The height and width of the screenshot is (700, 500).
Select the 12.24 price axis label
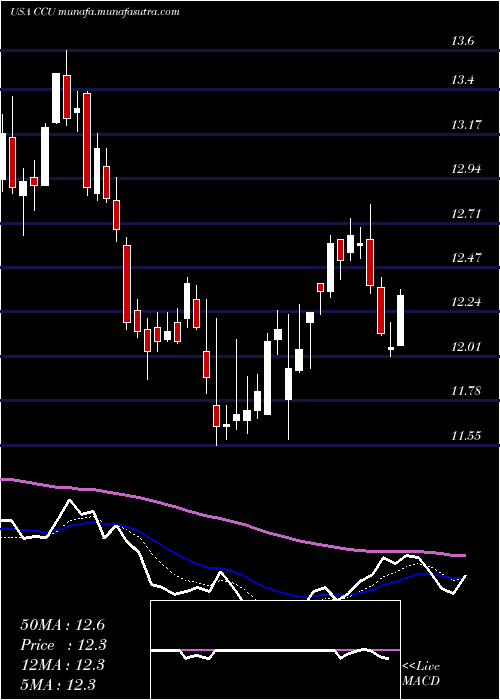(x=466, y=302)
